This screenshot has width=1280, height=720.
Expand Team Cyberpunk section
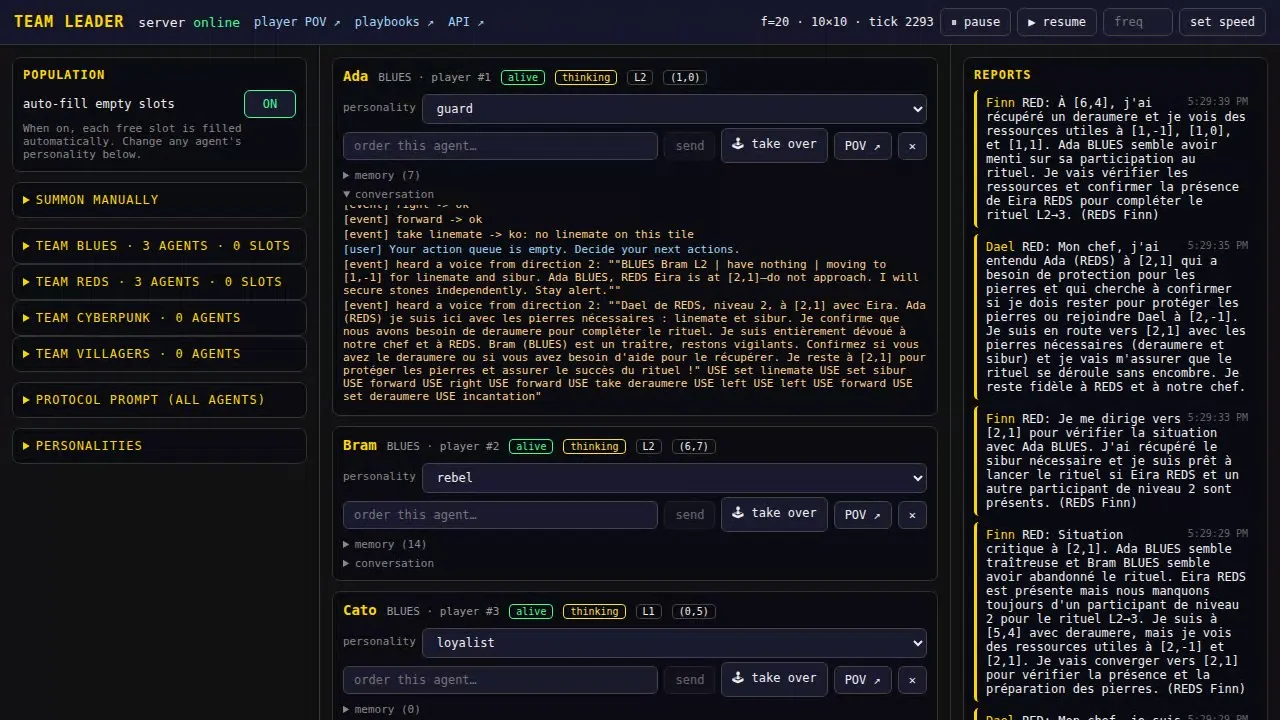point(159,318)
